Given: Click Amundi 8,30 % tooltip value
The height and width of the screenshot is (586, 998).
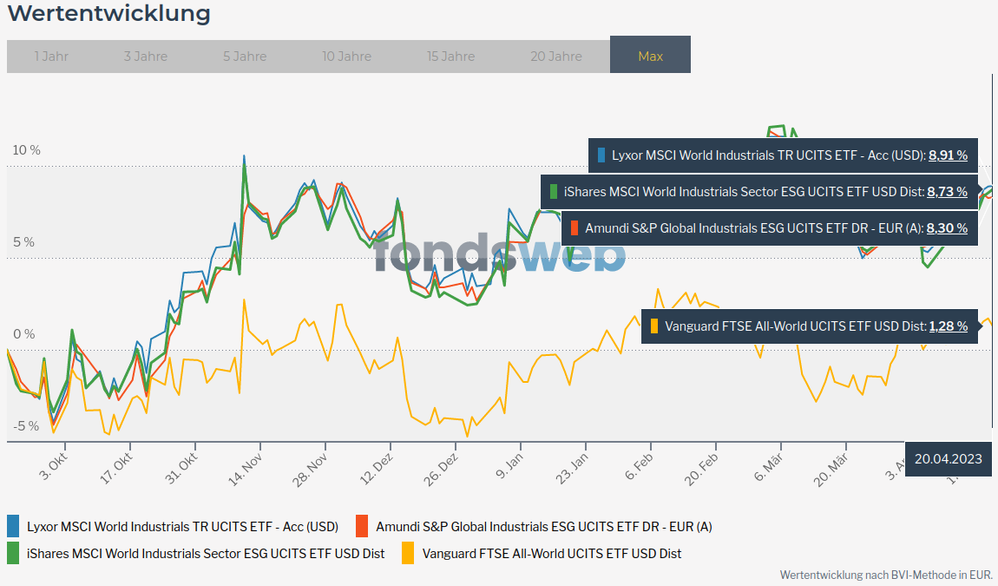Looking at the screenshot, I should tap(947, 228).
